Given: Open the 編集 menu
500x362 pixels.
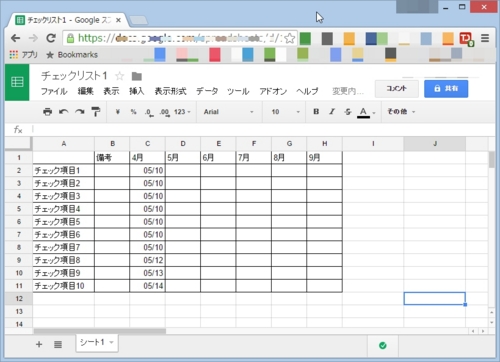Looking at the screenshot, I should pyautogui.click(x=85, y=91).
